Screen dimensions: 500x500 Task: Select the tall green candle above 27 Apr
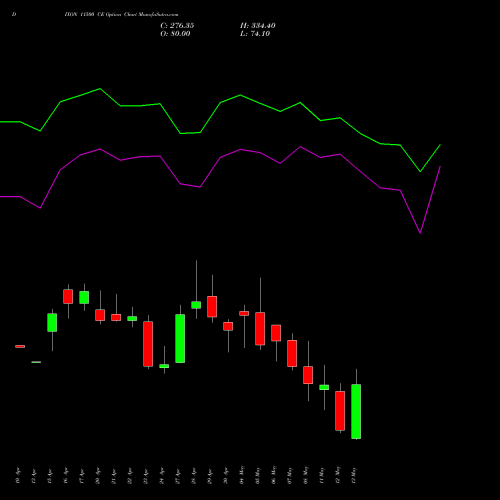tap(180, 338)
